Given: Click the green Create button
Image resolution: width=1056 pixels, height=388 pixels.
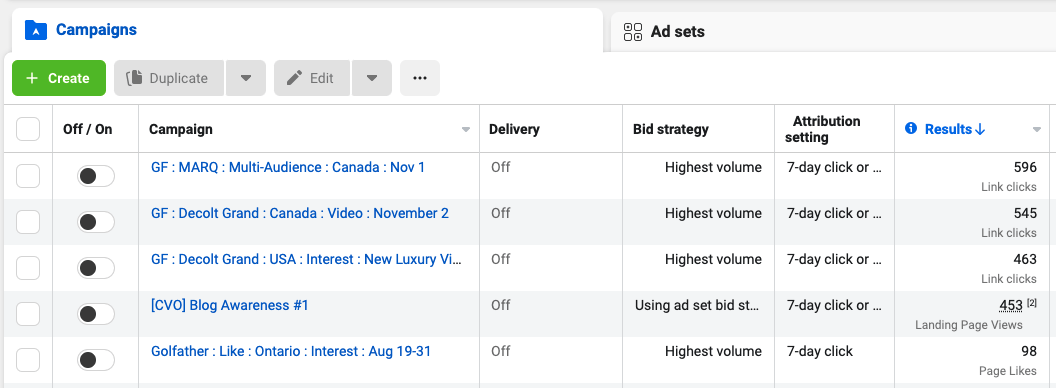Looking at the screenshot, I should [59, 78].
